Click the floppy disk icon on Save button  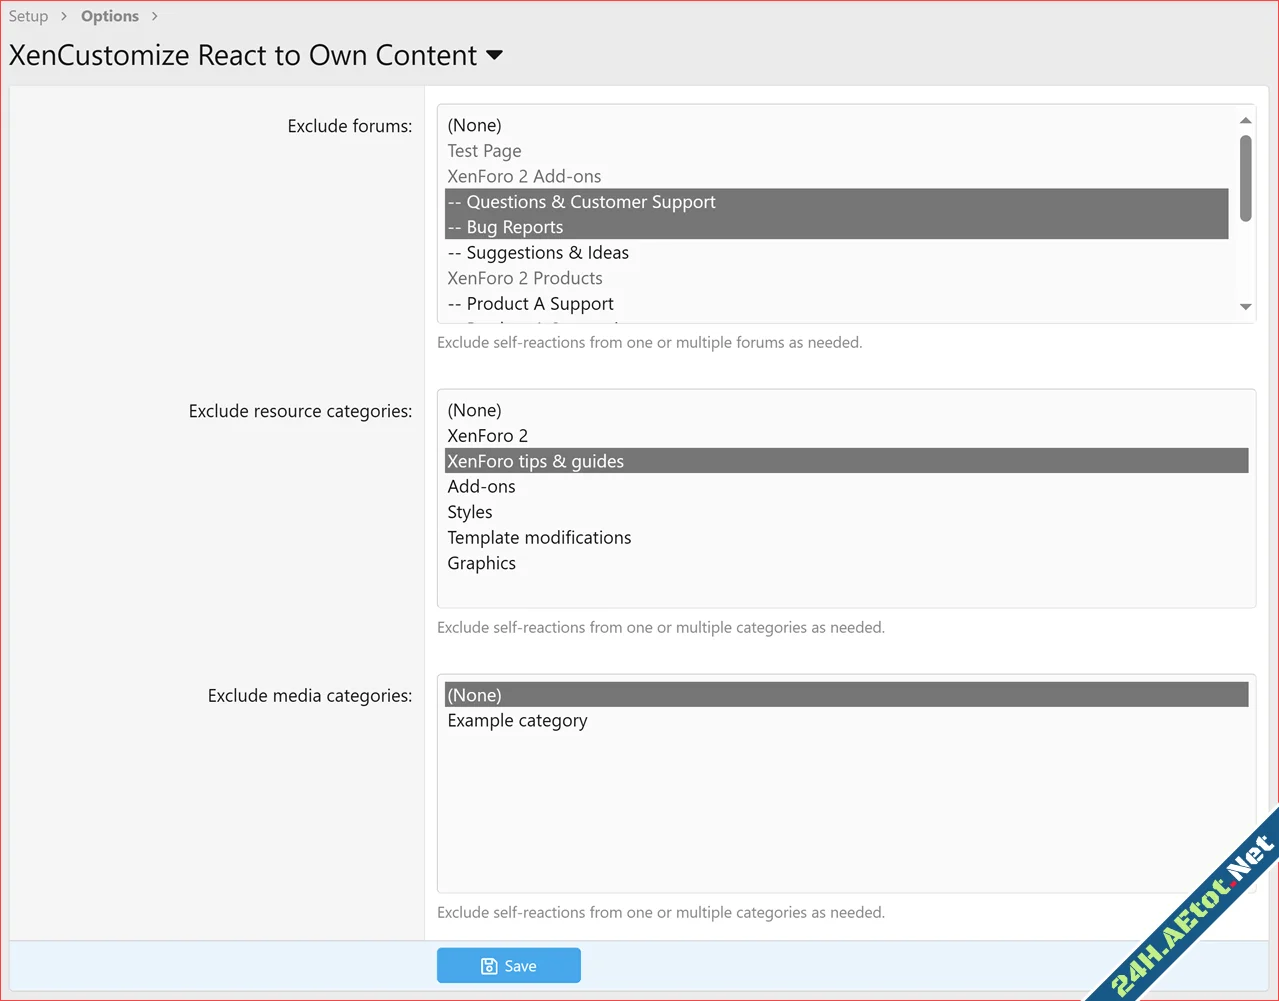tap(489, 965)
